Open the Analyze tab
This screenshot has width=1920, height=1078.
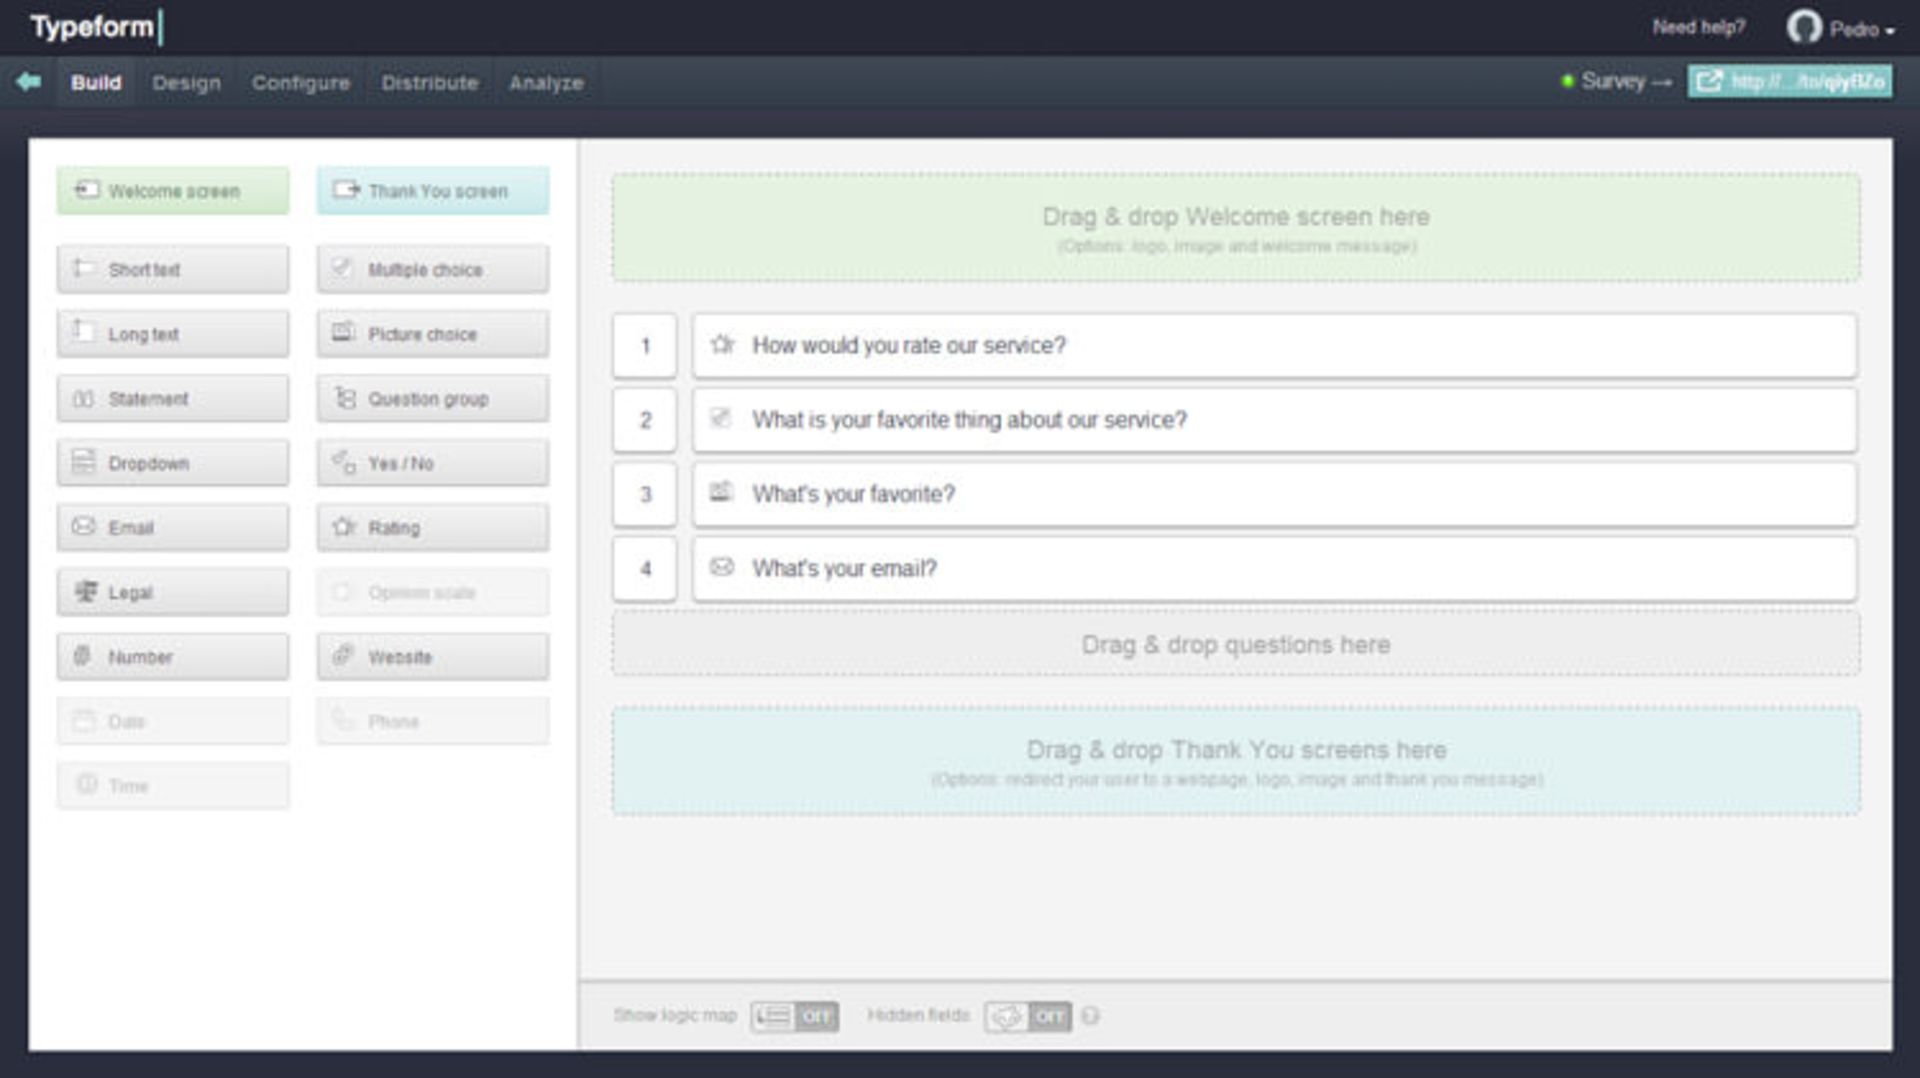(545, 83)
